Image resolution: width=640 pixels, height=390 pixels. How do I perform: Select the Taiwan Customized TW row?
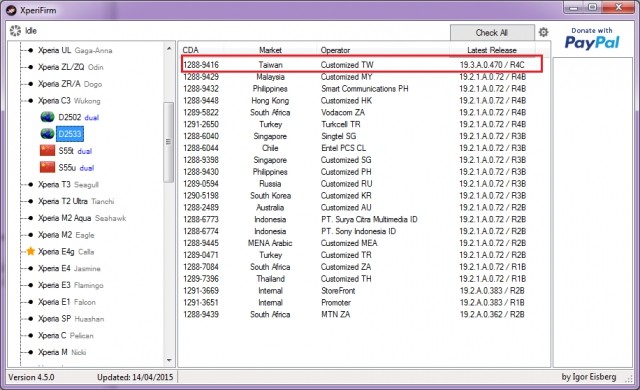point(362,64)
